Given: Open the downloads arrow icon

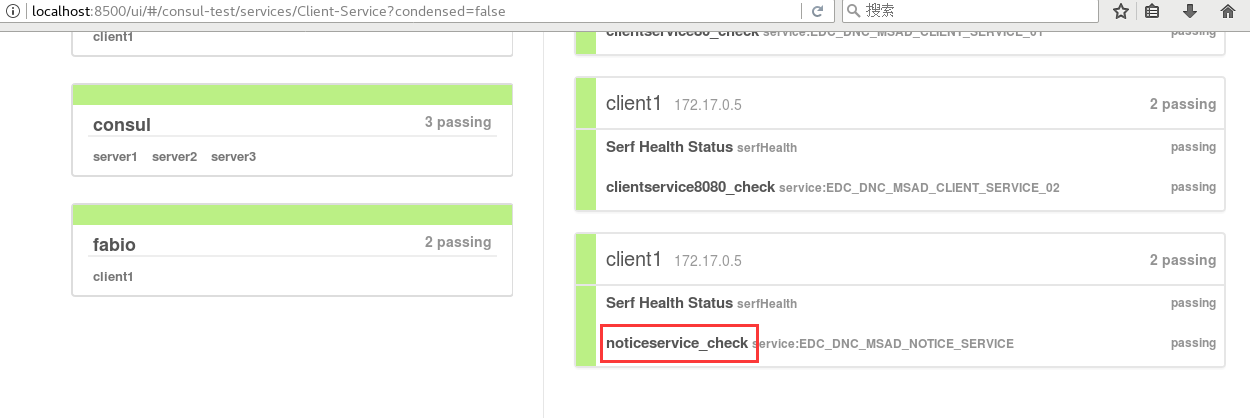Looking at the screenshot, I should pyautogui.click(x=1190, y=11).
